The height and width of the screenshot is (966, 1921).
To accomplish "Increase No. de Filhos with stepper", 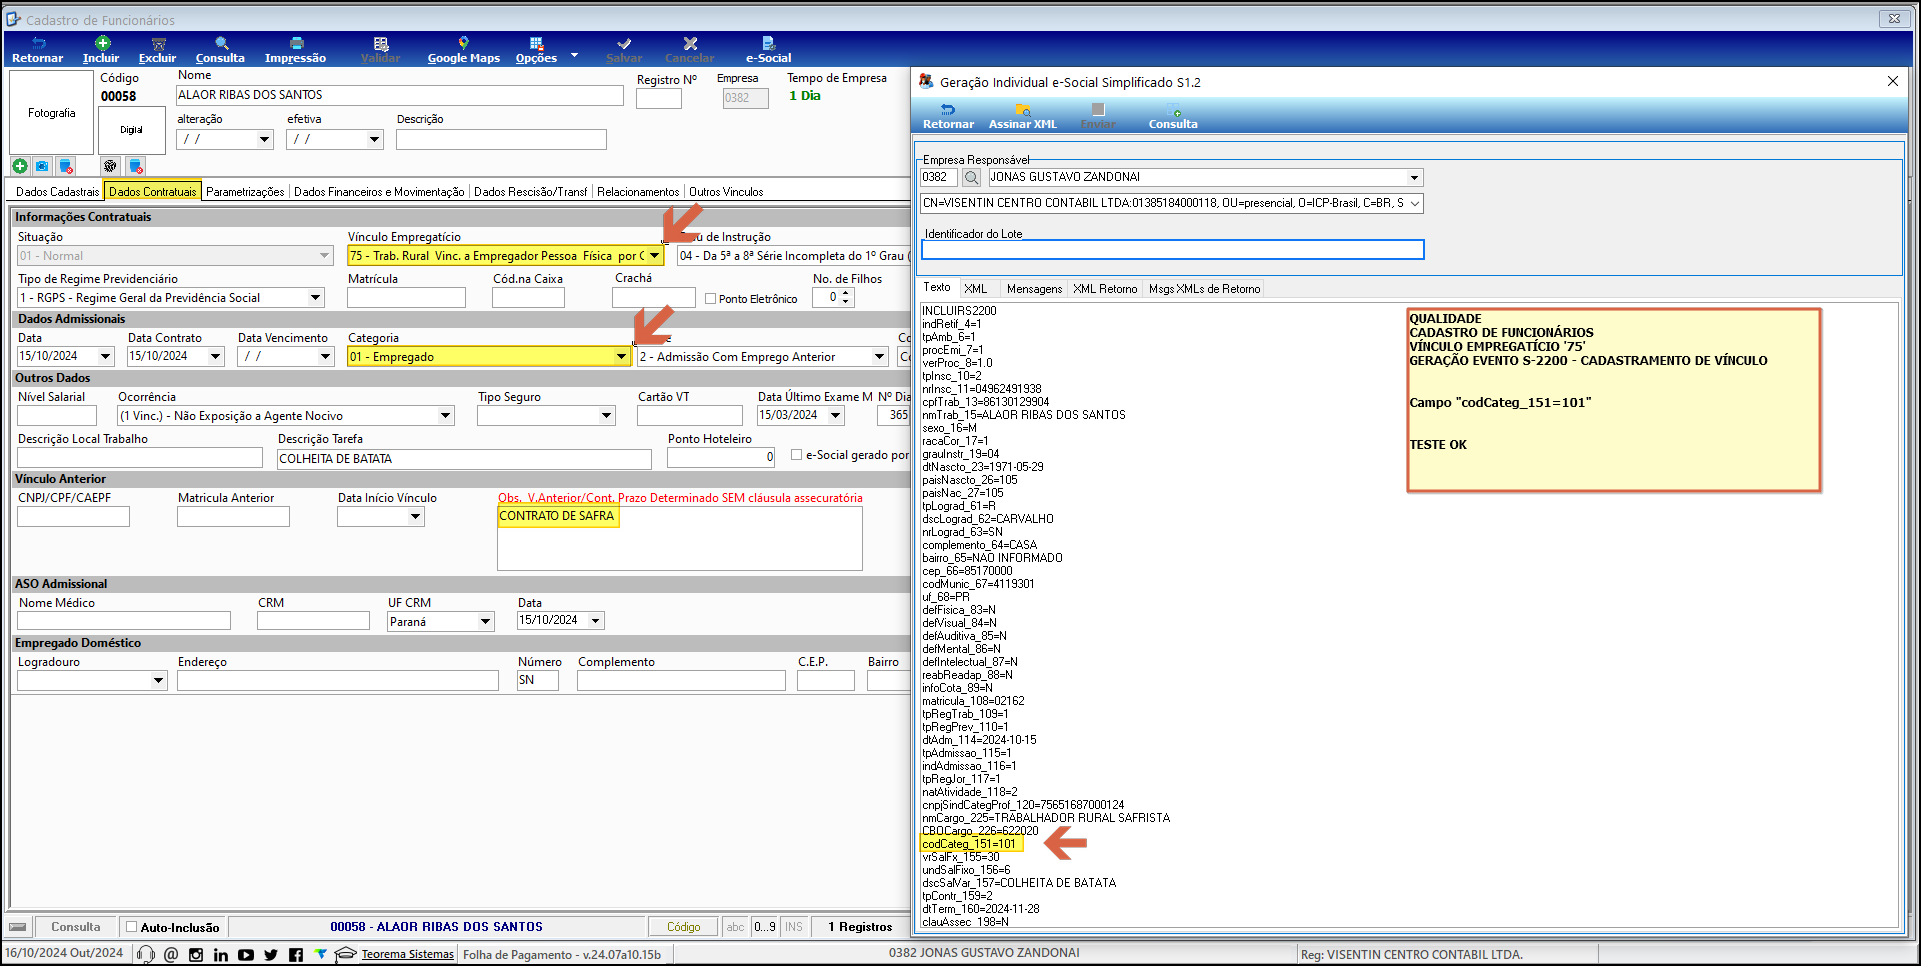I will [846, 294].
